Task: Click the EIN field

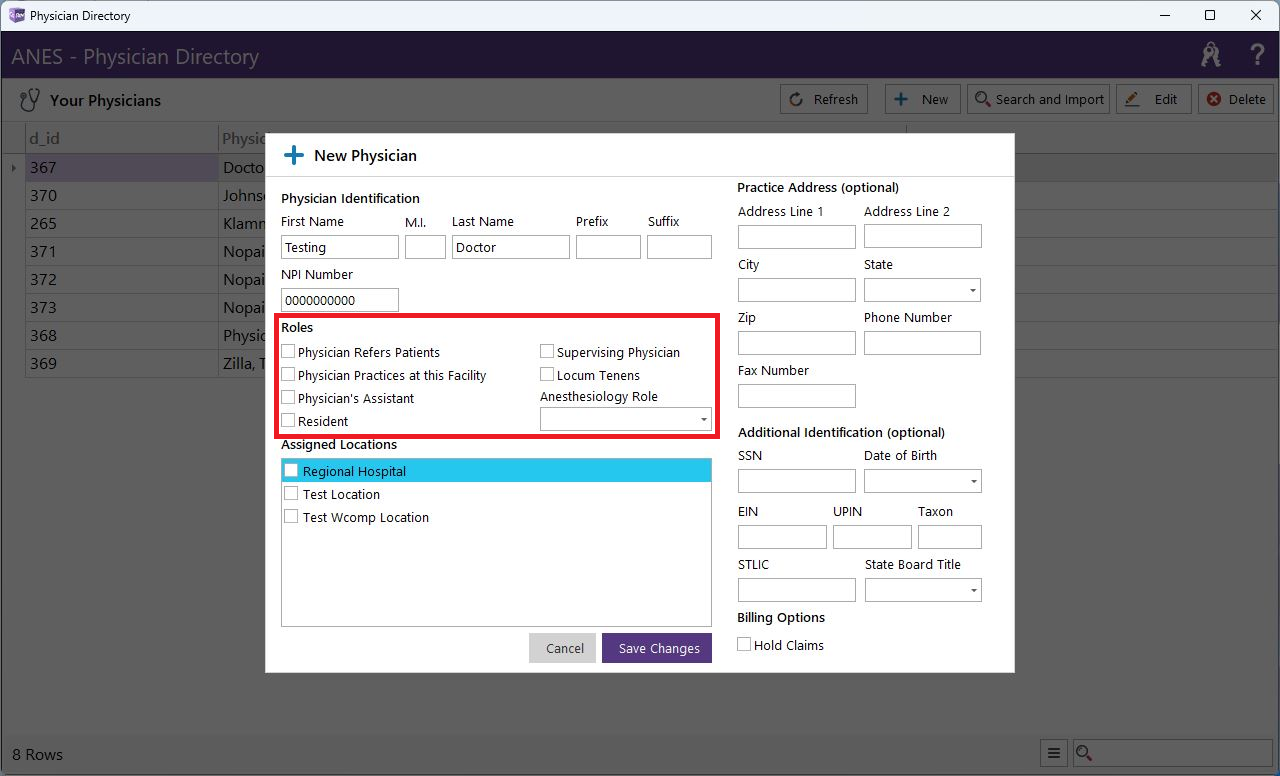Action: point(782,537)
